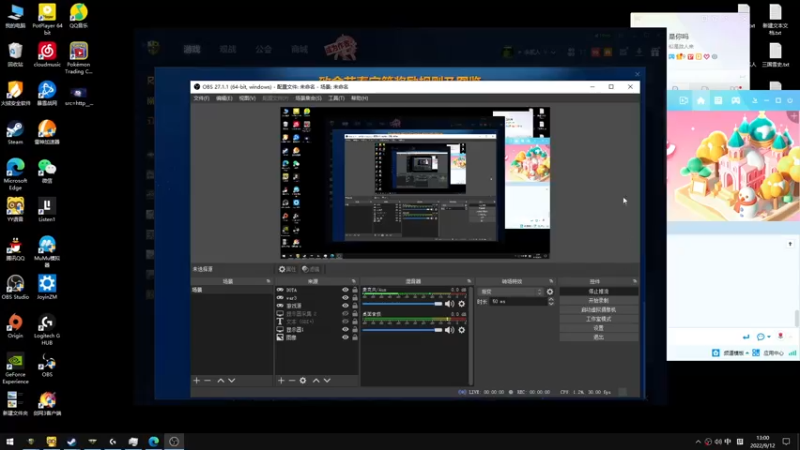This screenshot has width=800, height=450.
Task: Pop out the Scenes dock panel icon
Action: 268,281
